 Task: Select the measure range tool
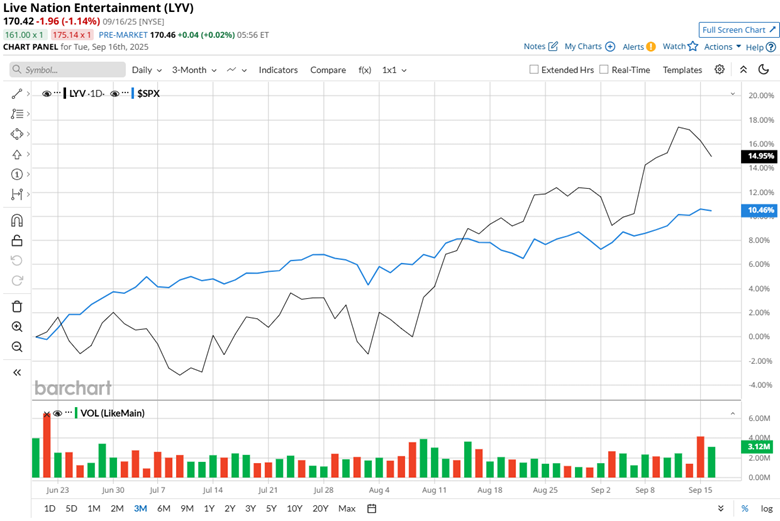16,194
